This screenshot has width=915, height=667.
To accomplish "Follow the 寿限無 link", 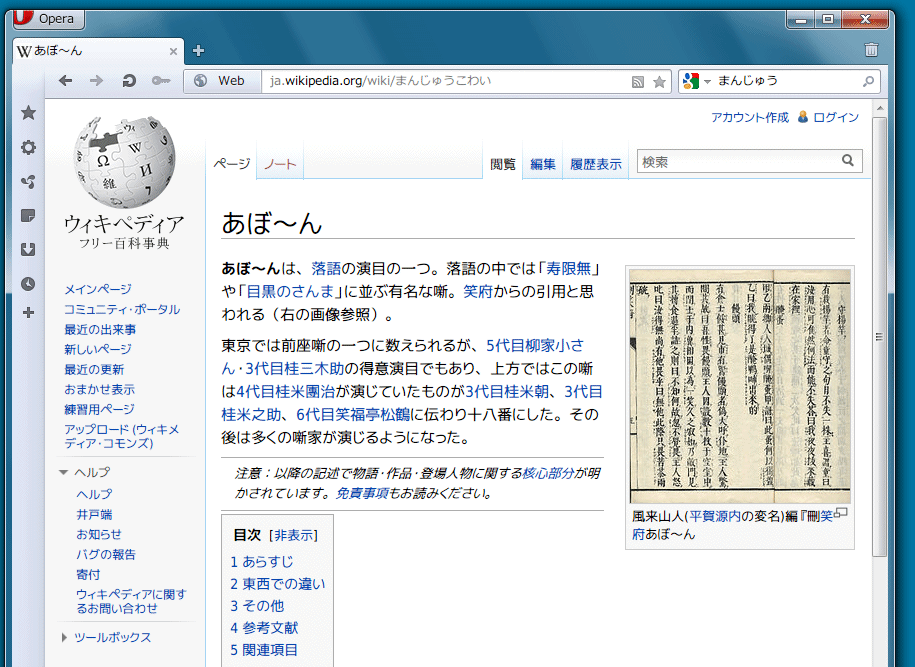I will pos(568,268).
